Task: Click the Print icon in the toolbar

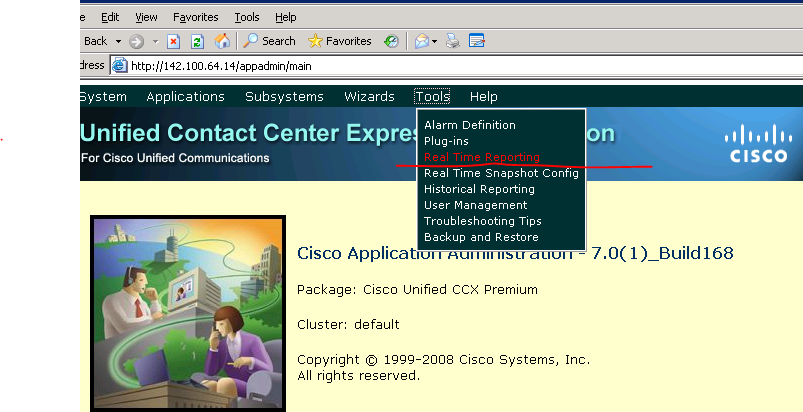Action: 452,41
